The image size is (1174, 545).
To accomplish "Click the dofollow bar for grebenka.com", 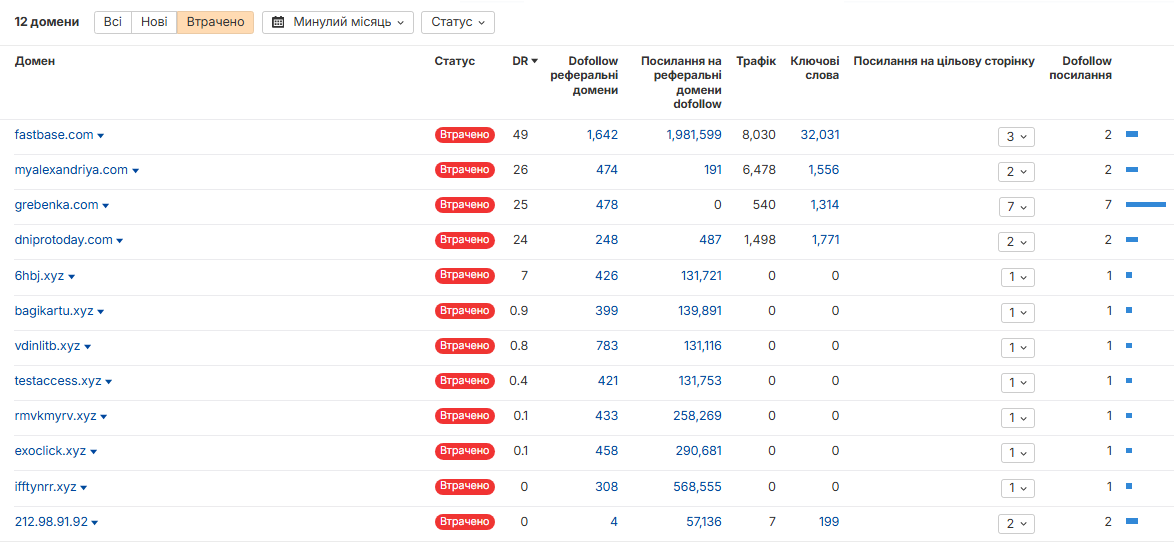I will coord(1145,205).
